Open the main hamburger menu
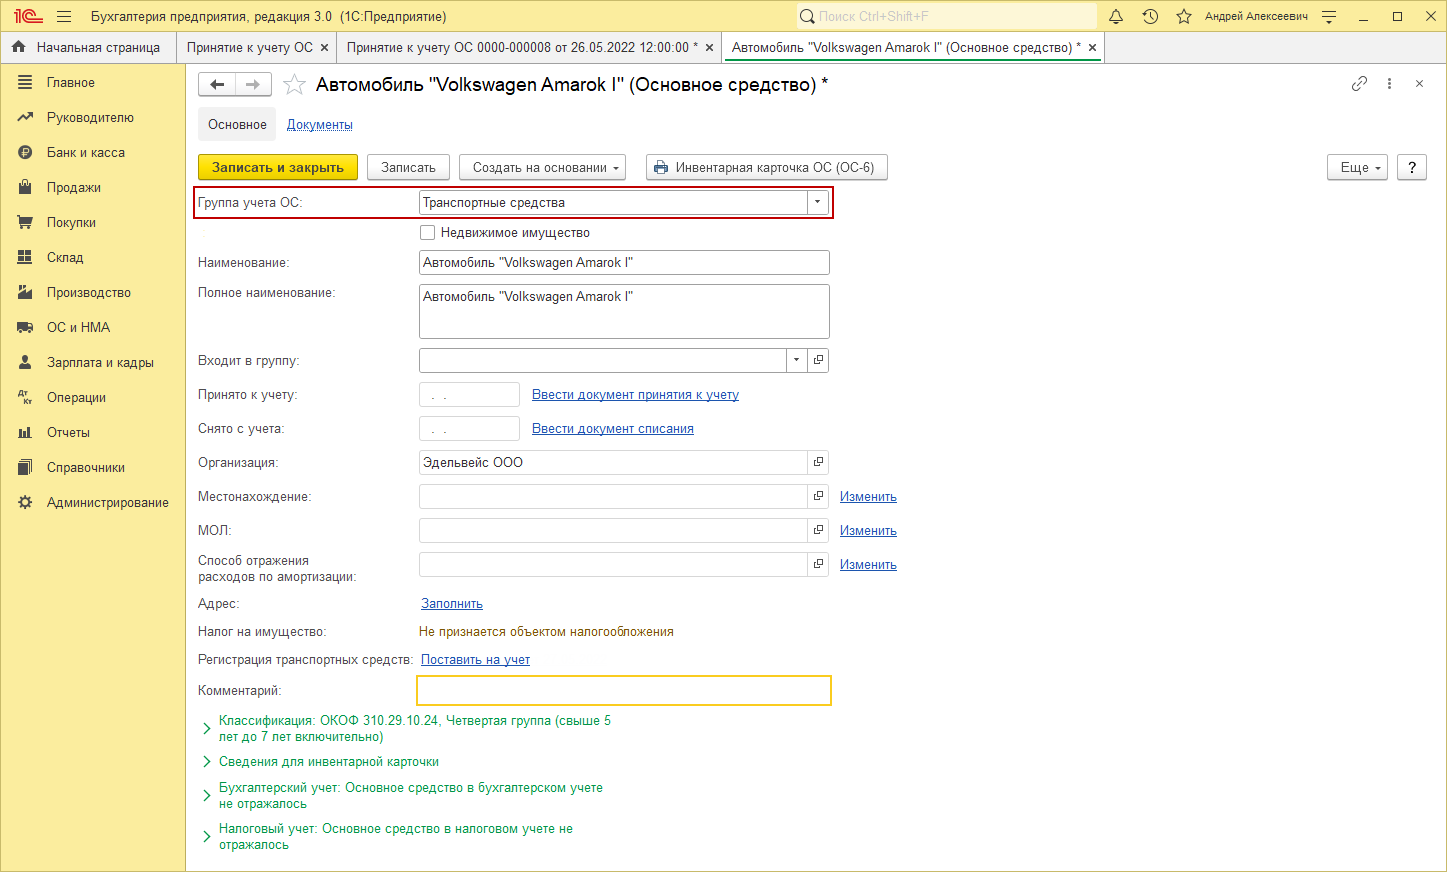 click(64, 16)
